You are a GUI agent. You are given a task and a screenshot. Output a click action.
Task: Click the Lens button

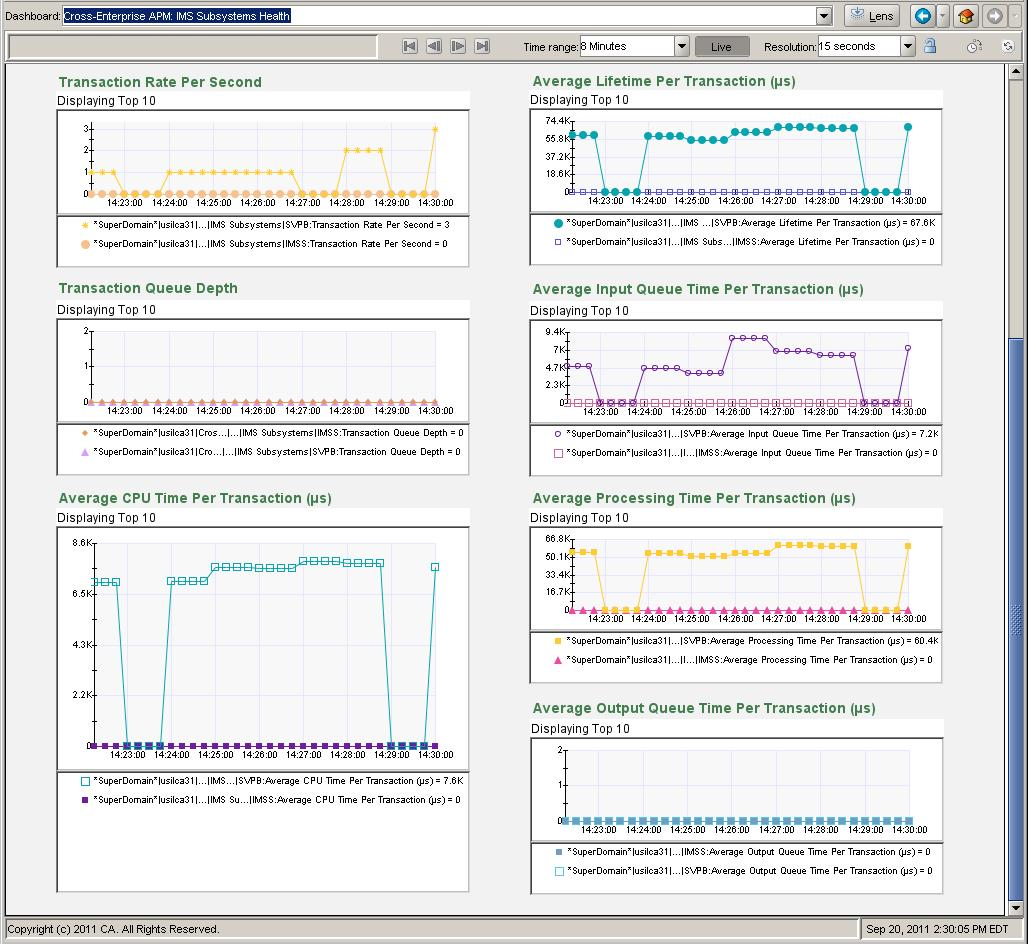point(872,16)
